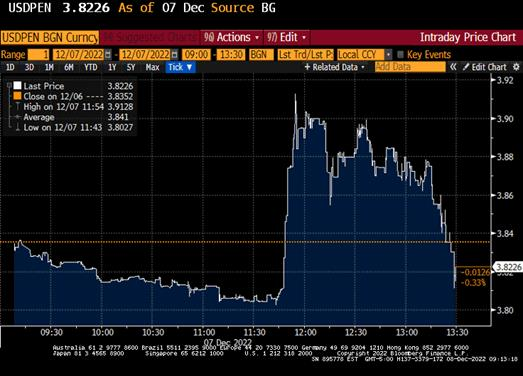Collapse panel with double left chevron

pyautogui.click(x=453, y=67)
